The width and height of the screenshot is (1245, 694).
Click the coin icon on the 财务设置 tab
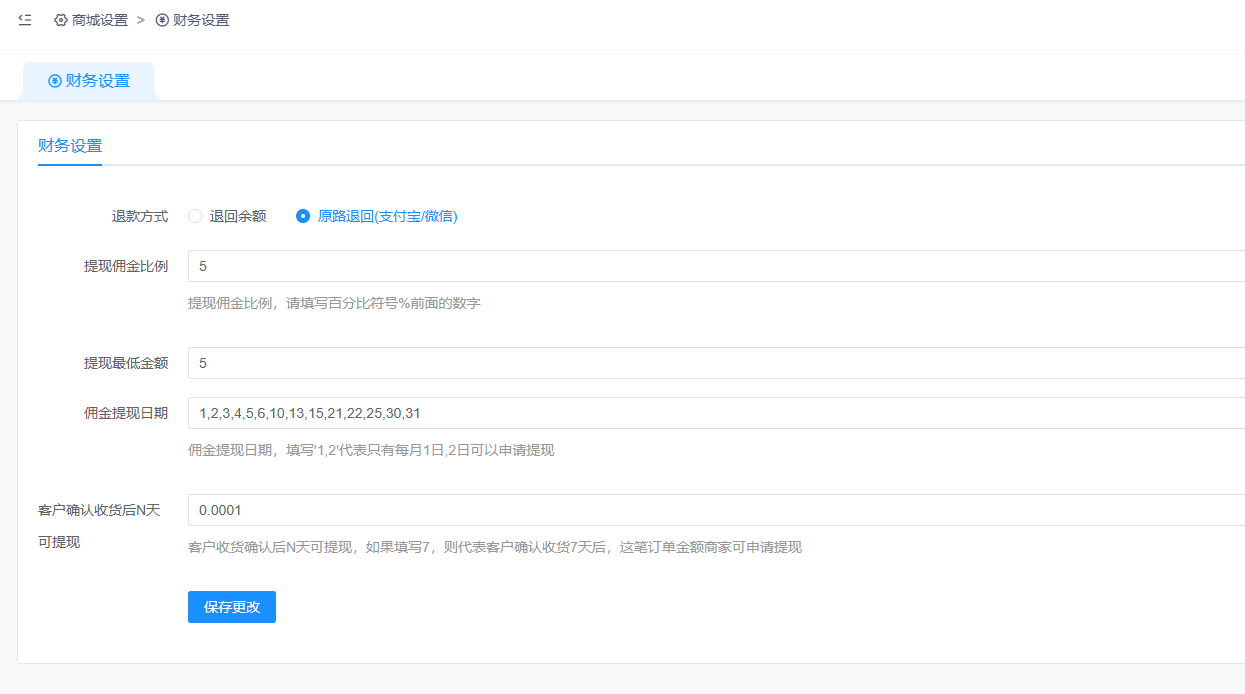(55, 81)
